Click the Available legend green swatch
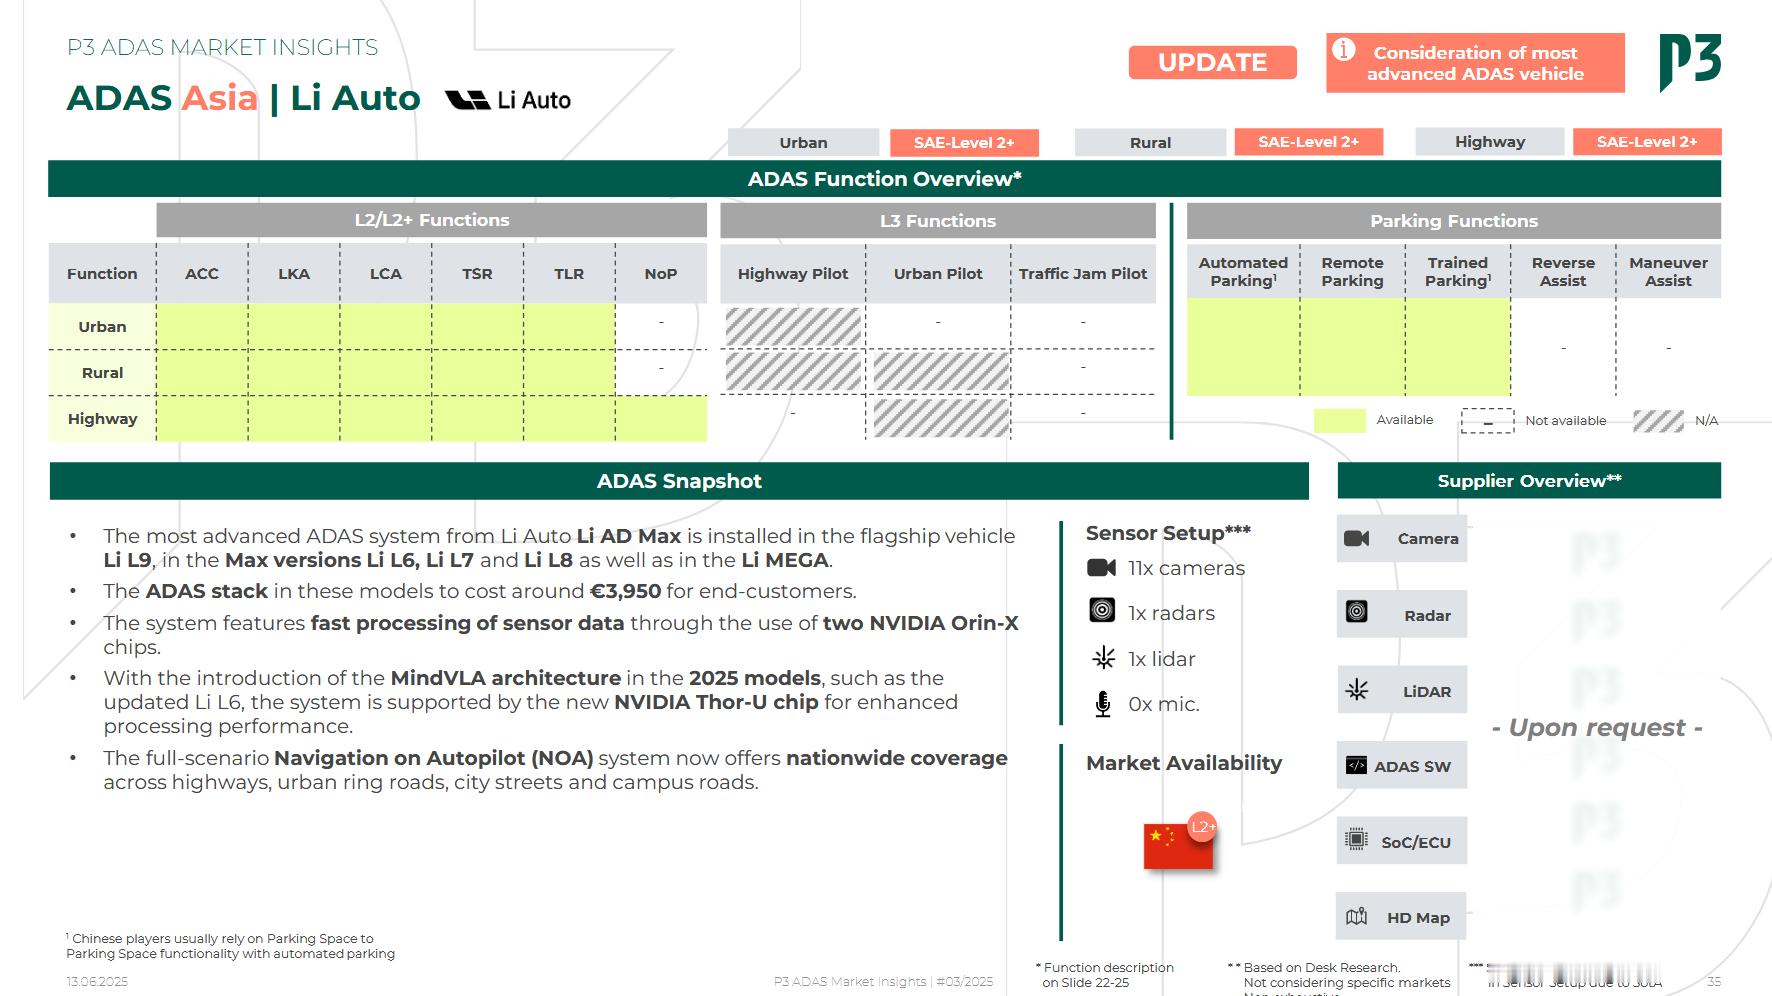1772x996 pixels. pyautogui.click(x=1340, y=420)
